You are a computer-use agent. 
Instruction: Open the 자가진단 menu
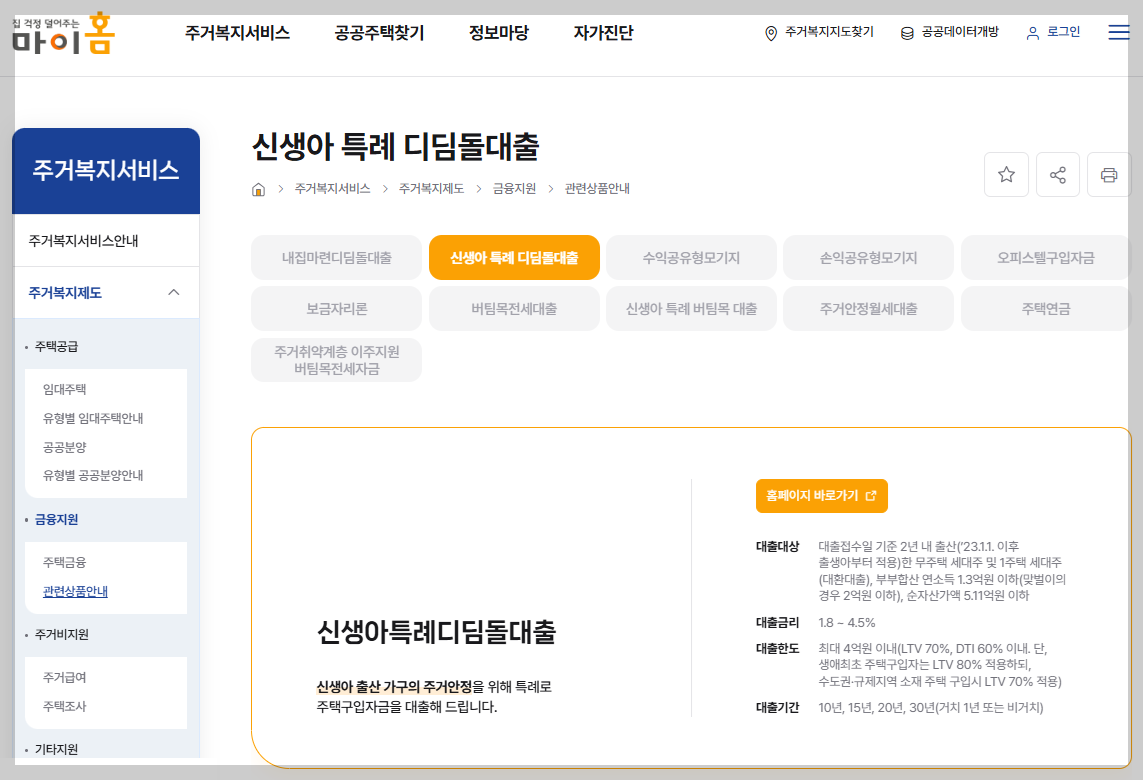(602, 32)
